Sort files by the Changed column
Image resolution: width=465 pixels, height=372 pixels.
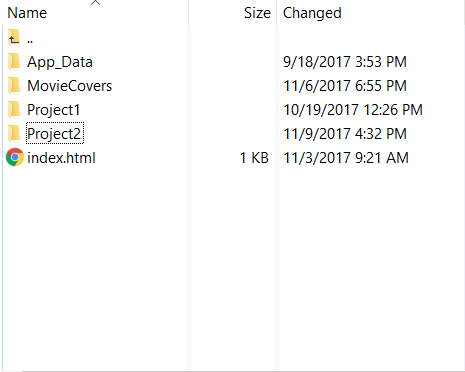point(312,14)
